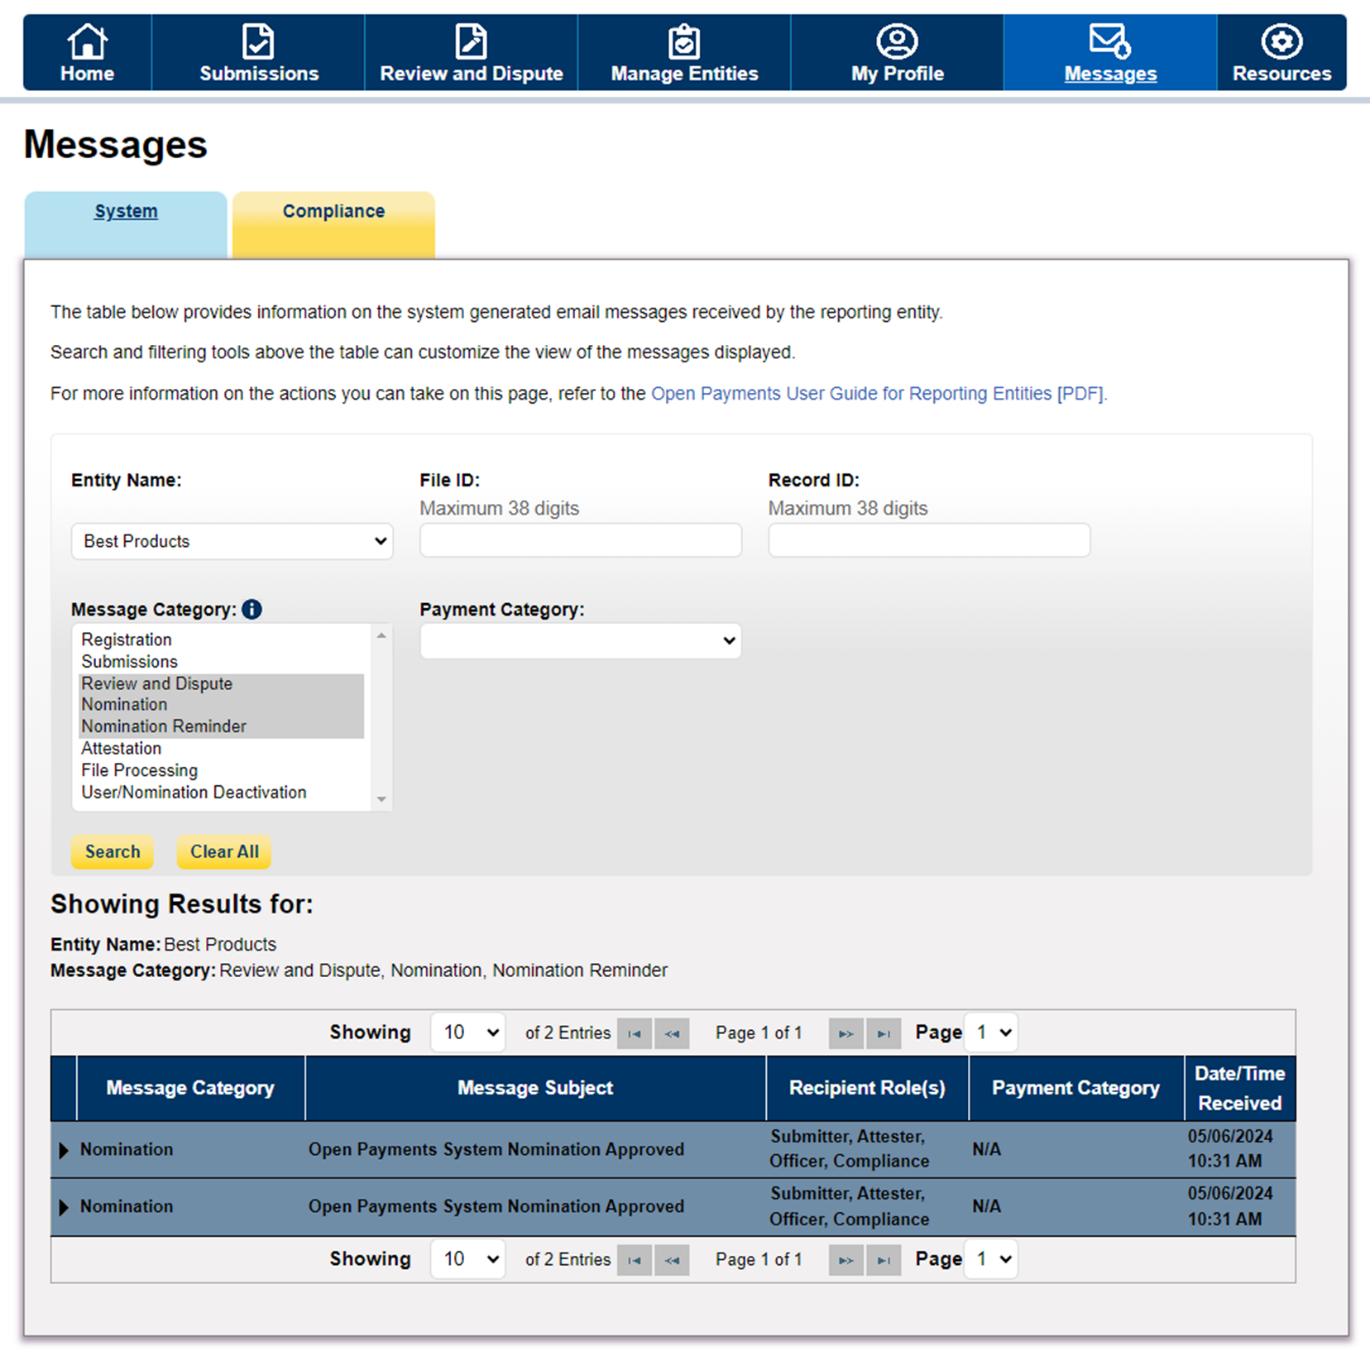Change entries shown per page above the table

(468, 1033)
